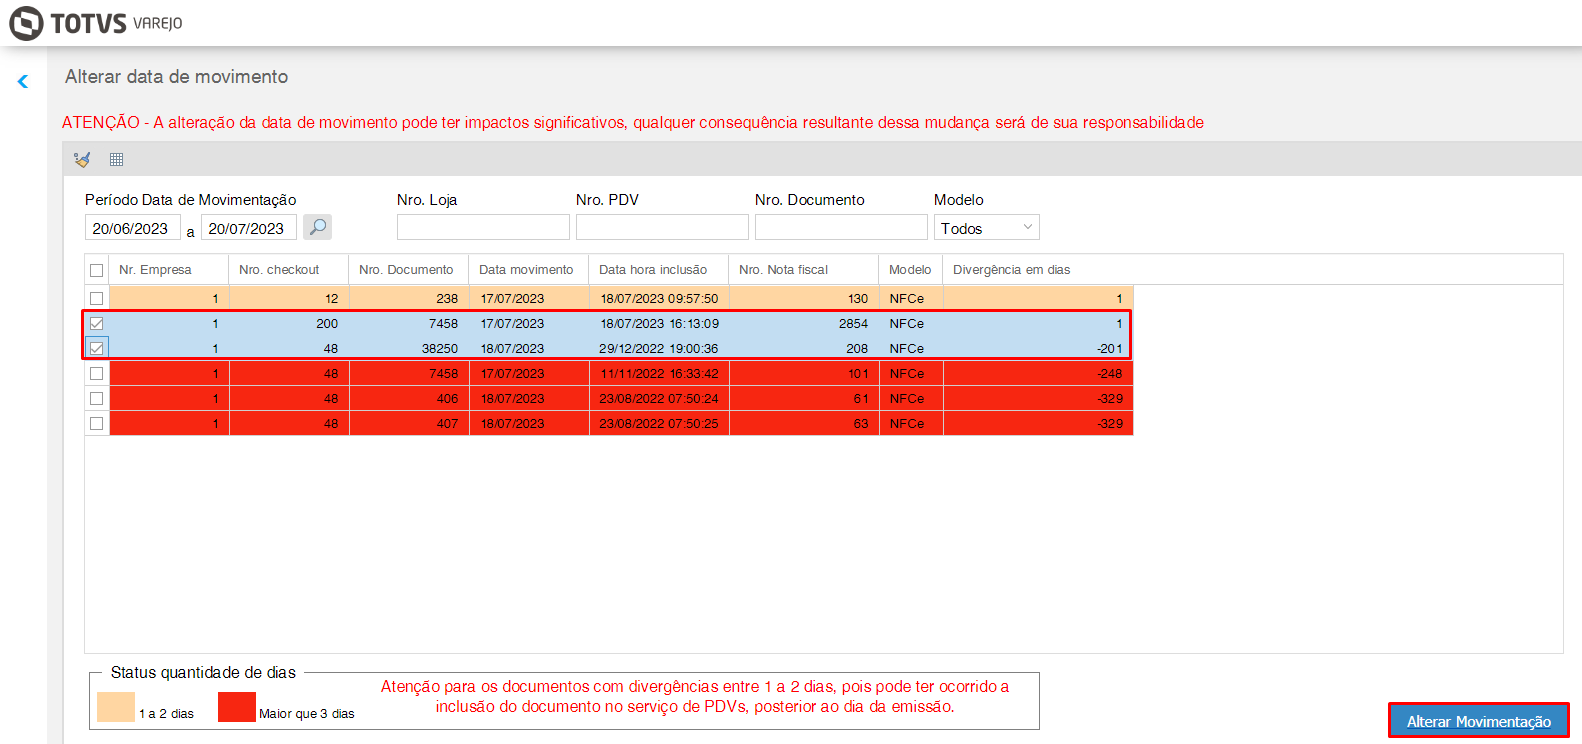1582x744 pixels.
Task: Click divergence value '-201'
Action: (1109, 348)
